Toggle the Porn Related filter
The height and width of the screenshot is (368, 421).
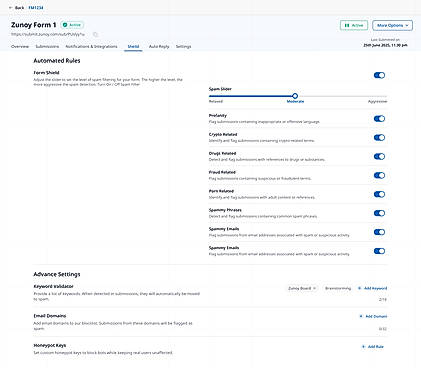tap(379, 194)
